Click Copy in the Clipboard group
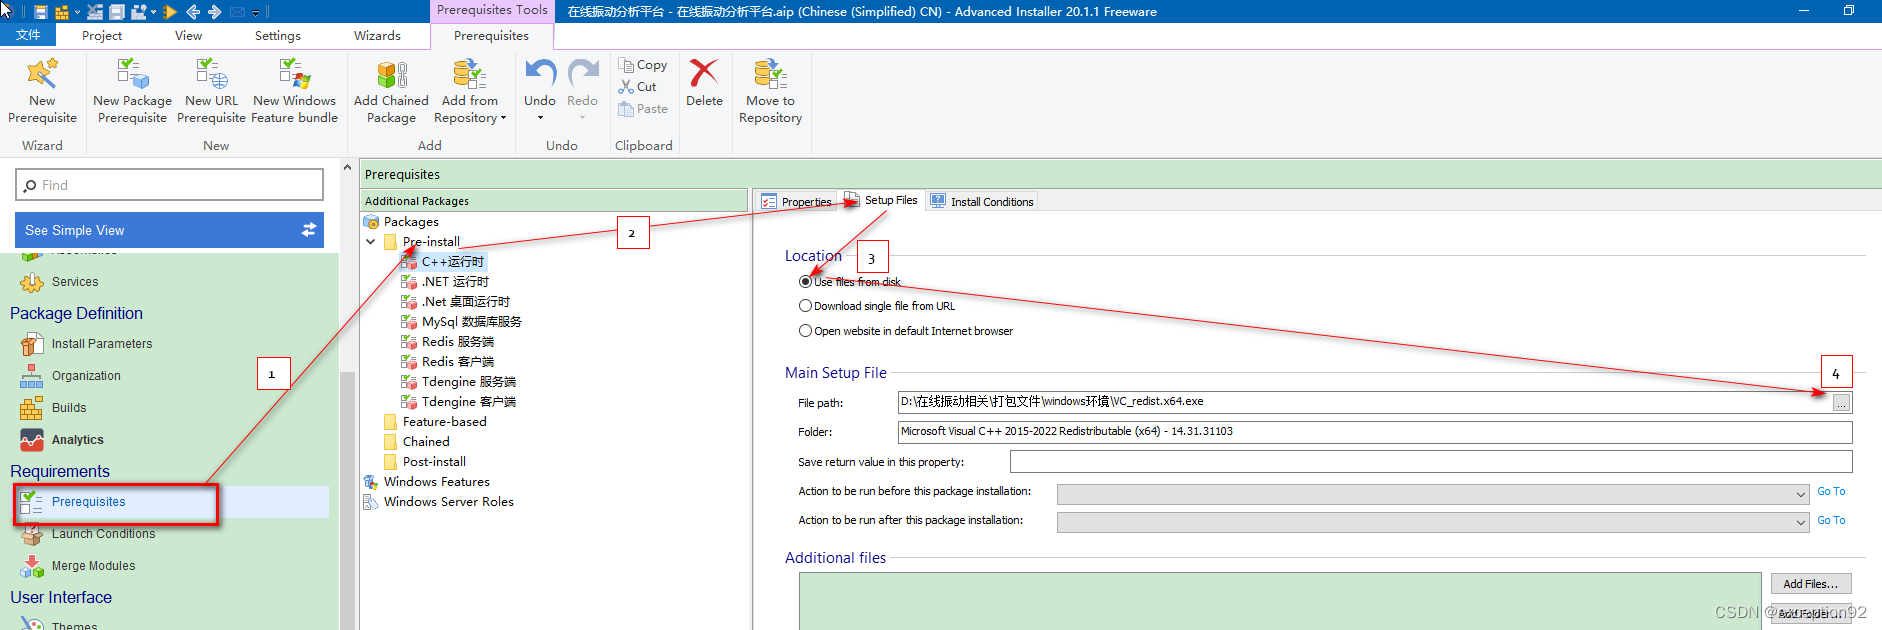Screen dimensions: 1882x630 pyautogui.click(x=643, y=65)
